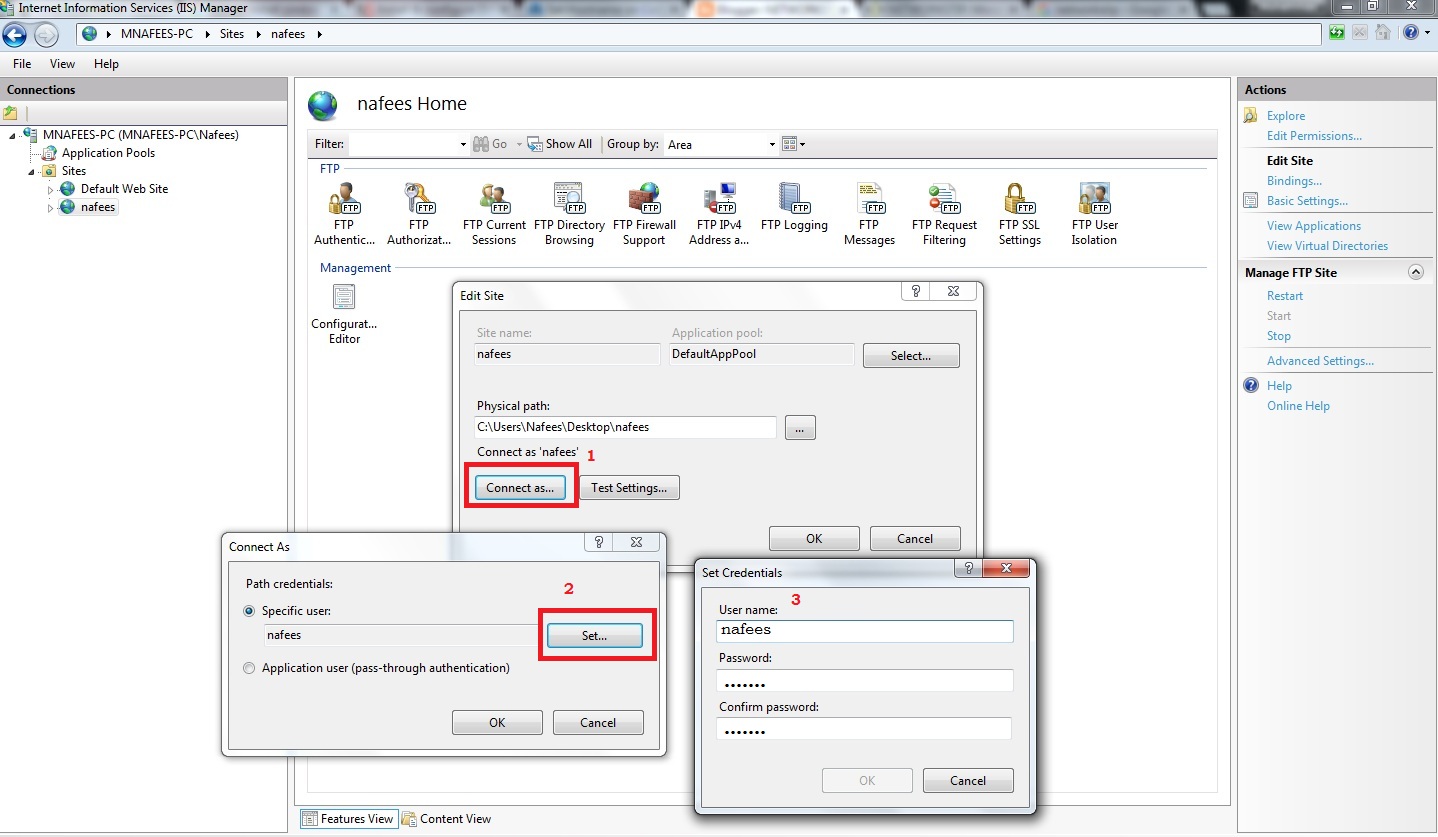Select Application user pass-through authentication radio
This screenshot has height=837, width=1438.
click(x=249, y=668)
